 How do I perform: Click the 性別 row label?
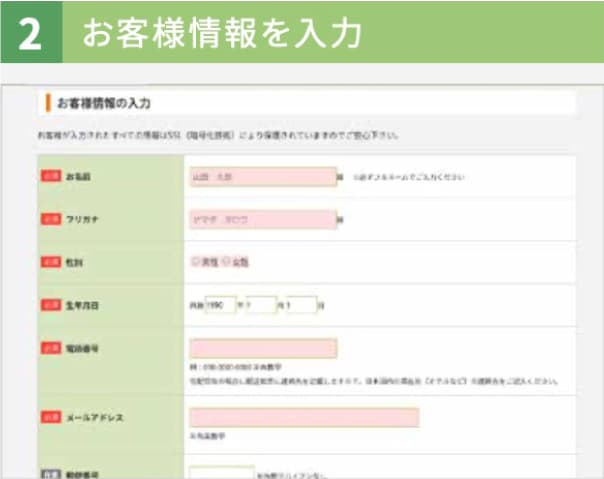point(74,262)
